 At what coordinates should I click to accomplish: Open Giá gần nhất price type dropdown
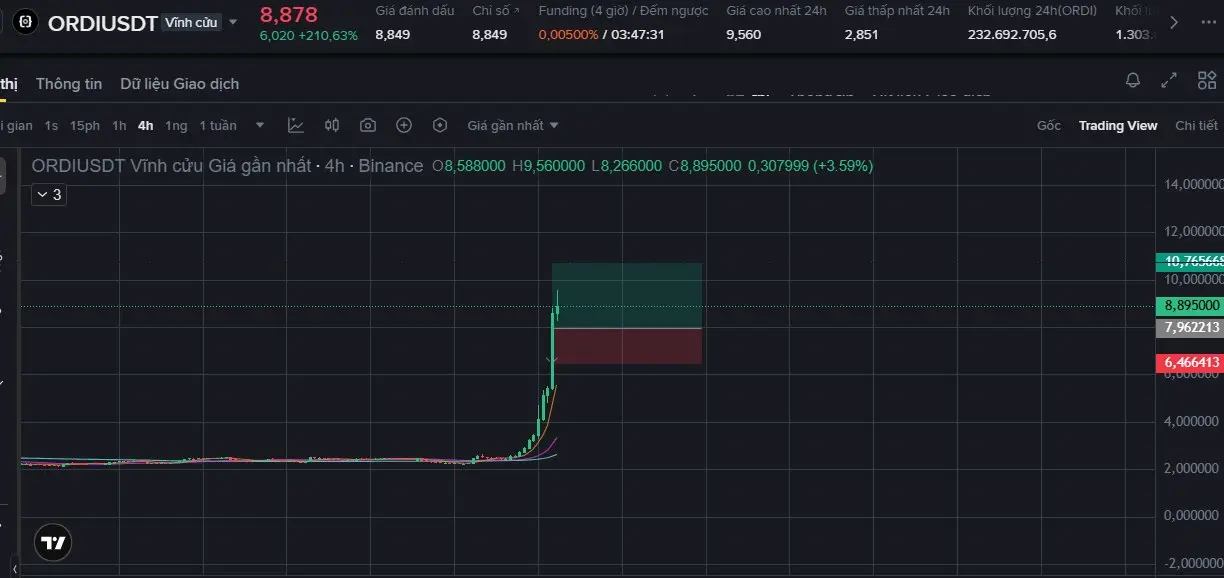[x=513, y=125]
